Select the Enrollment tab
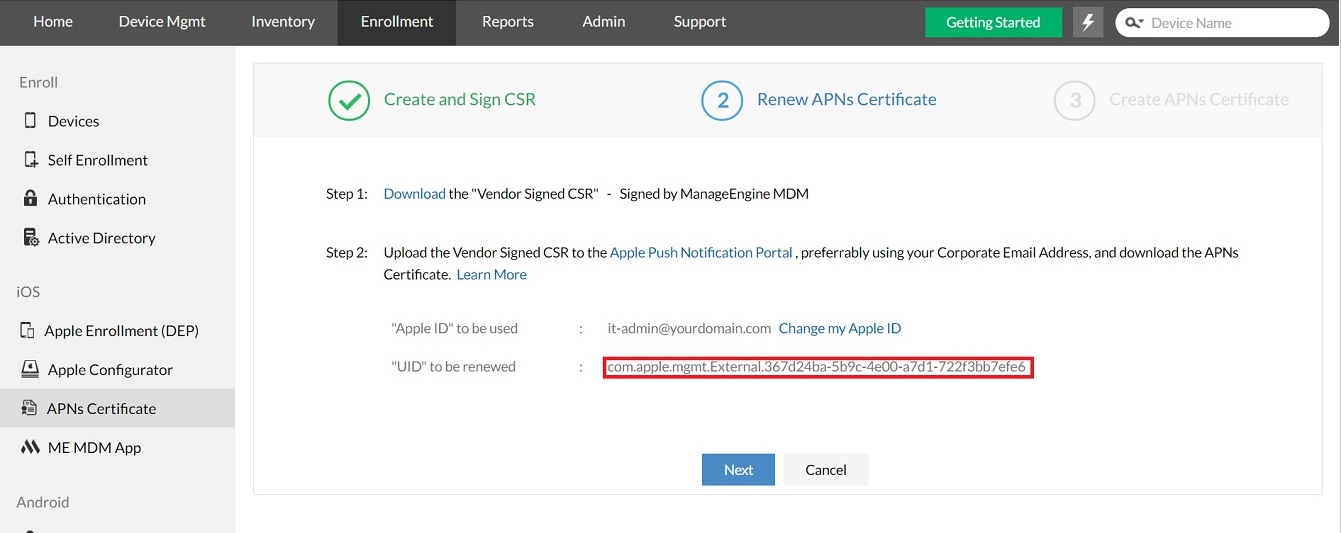The height and width of the screenshot is (533, 1341). pos(397,22)
